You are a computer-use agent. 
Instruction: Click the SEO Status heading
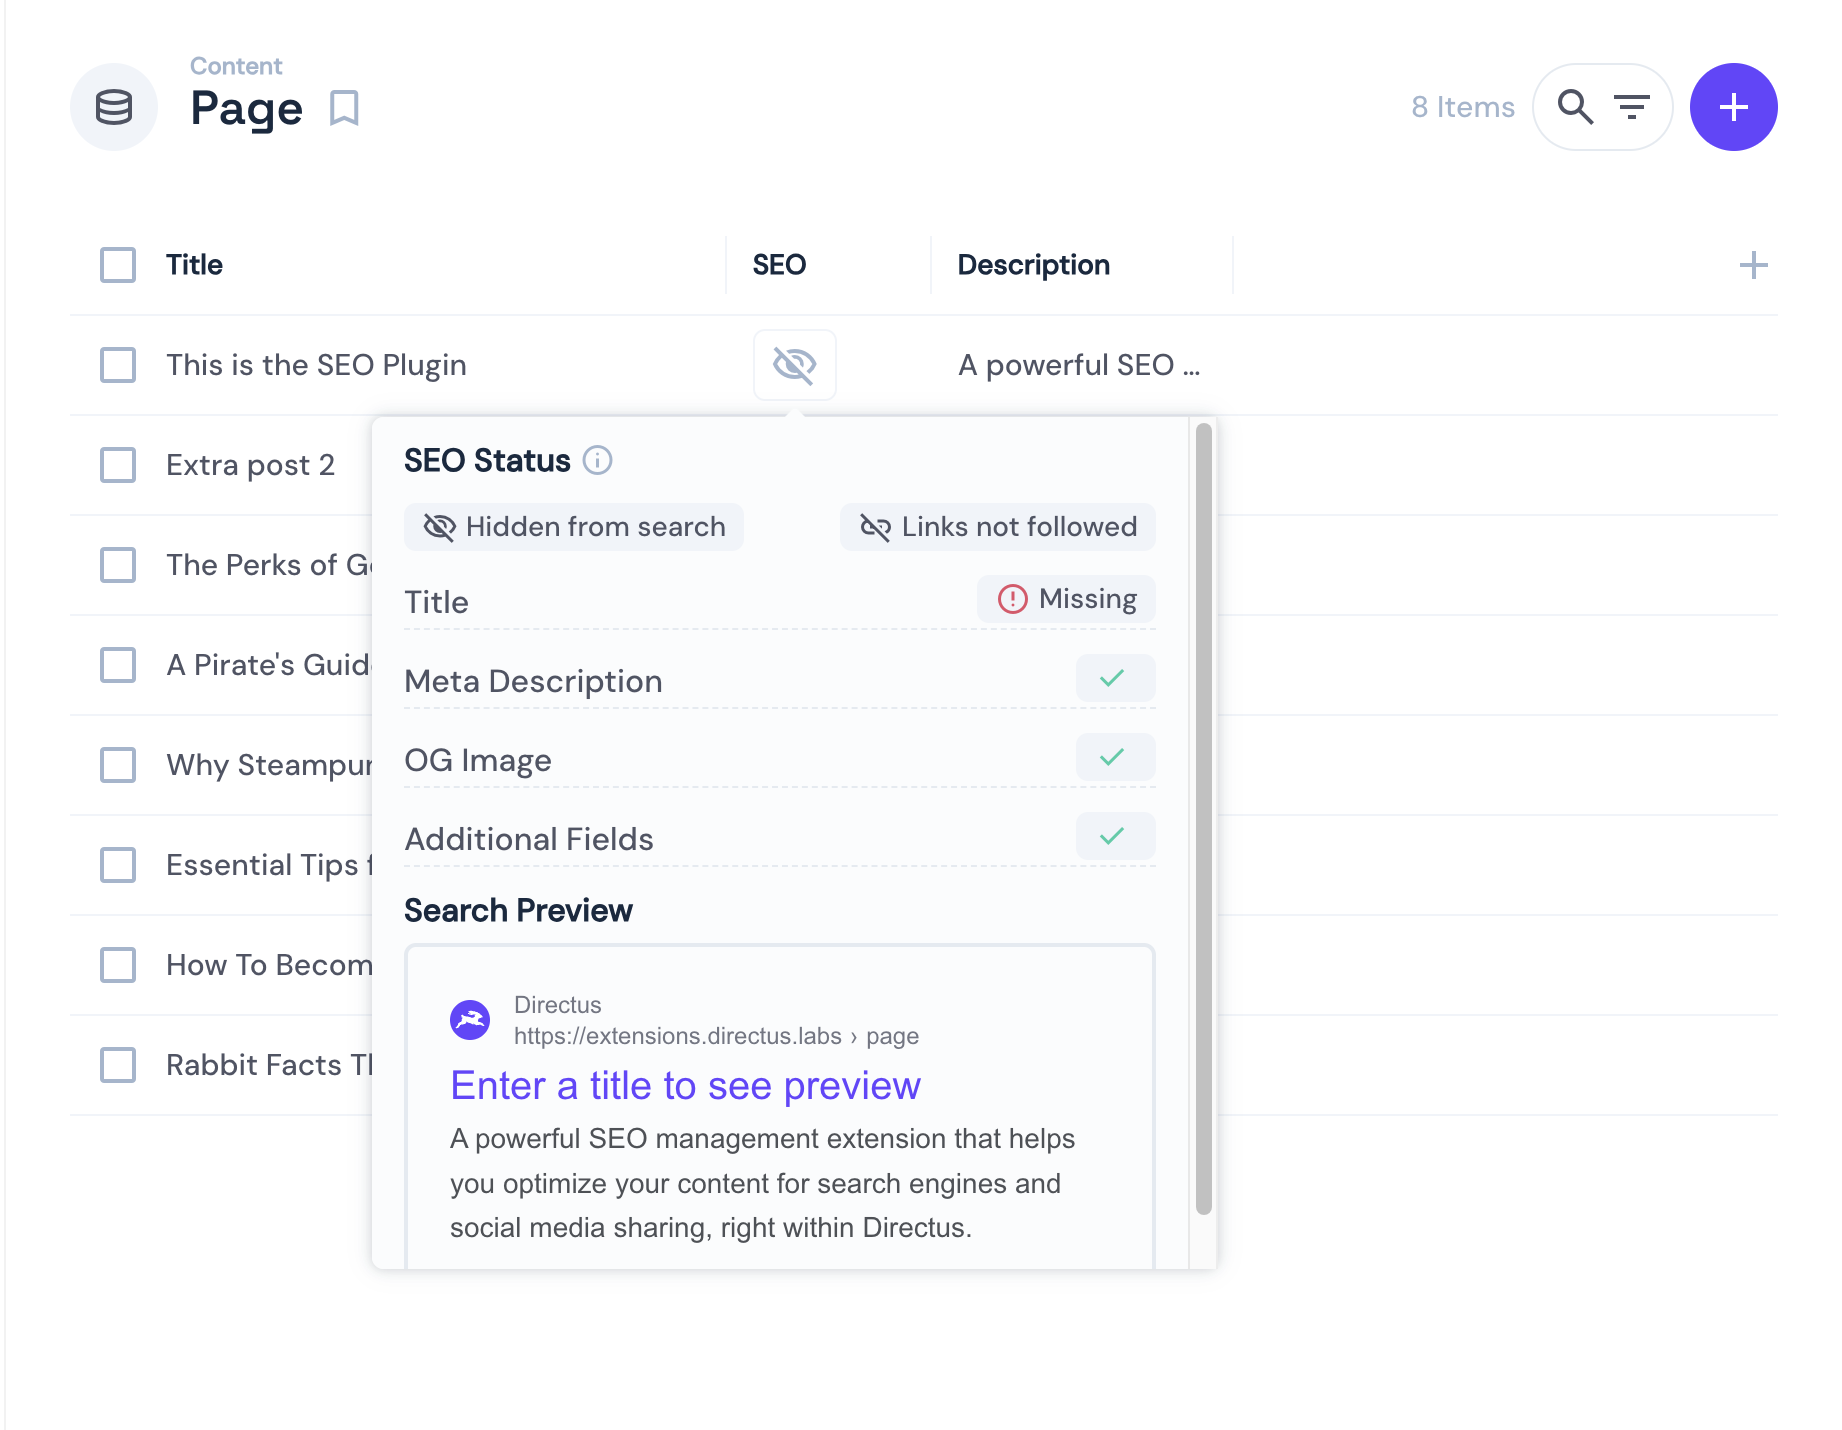click(487, 460)
